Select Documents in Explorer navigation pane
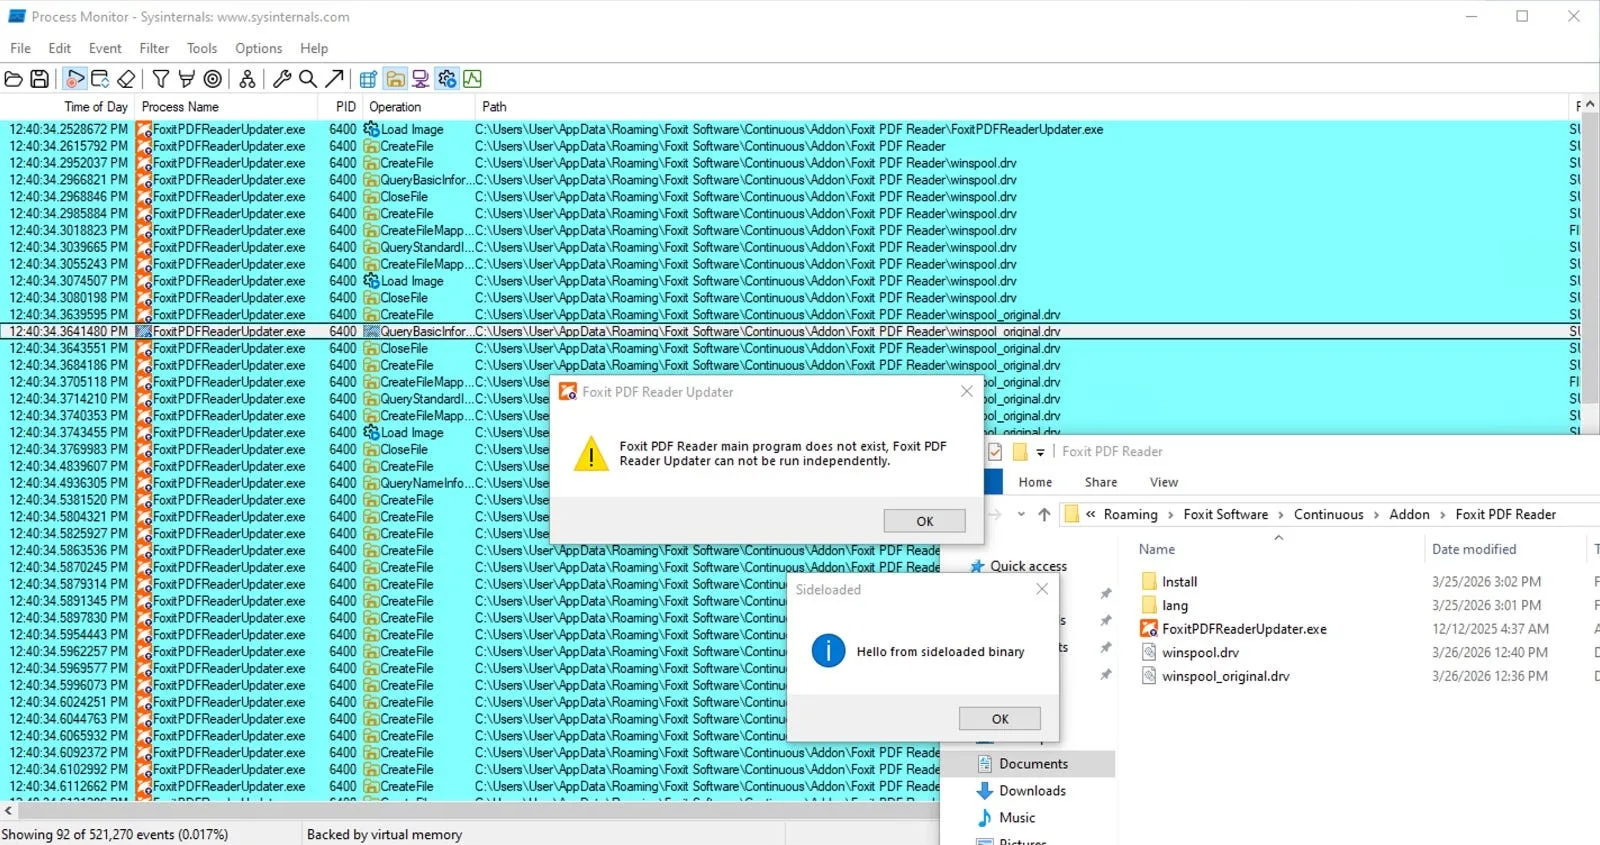 pos(1033,764)
